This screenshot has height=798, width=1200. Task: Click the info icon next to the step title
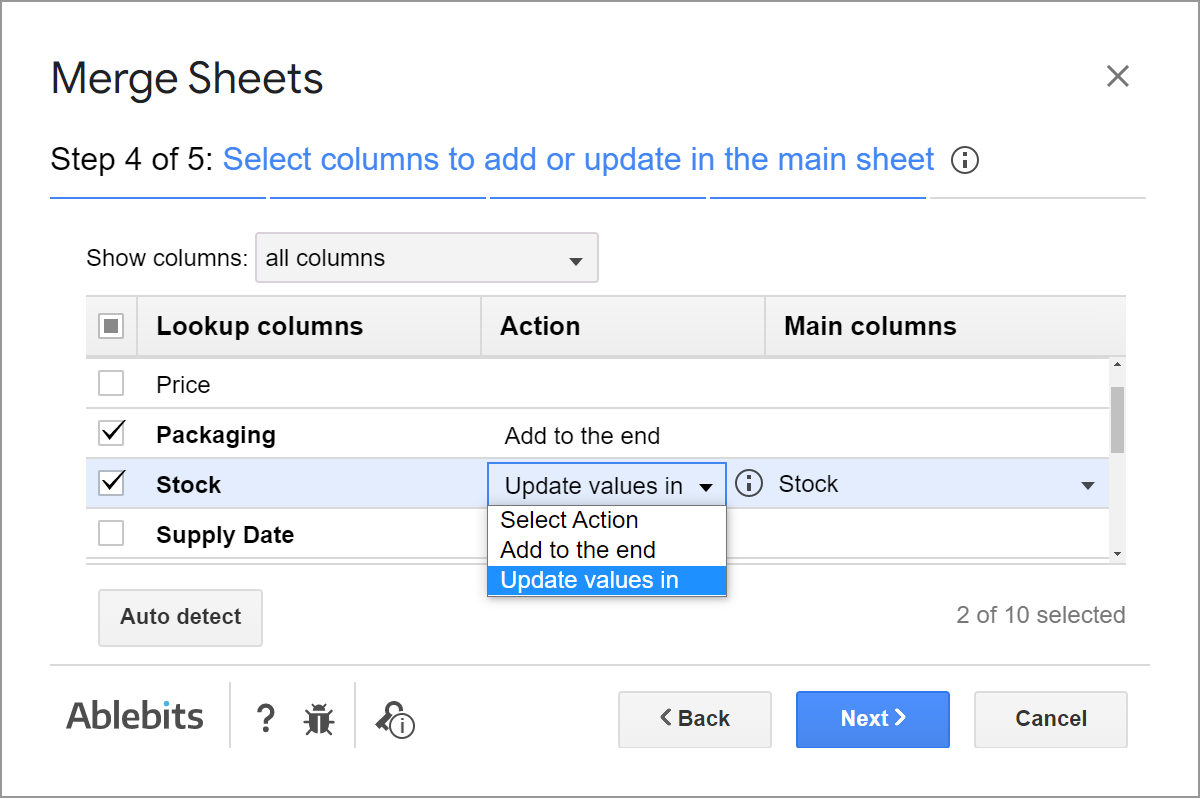point(964,160)
